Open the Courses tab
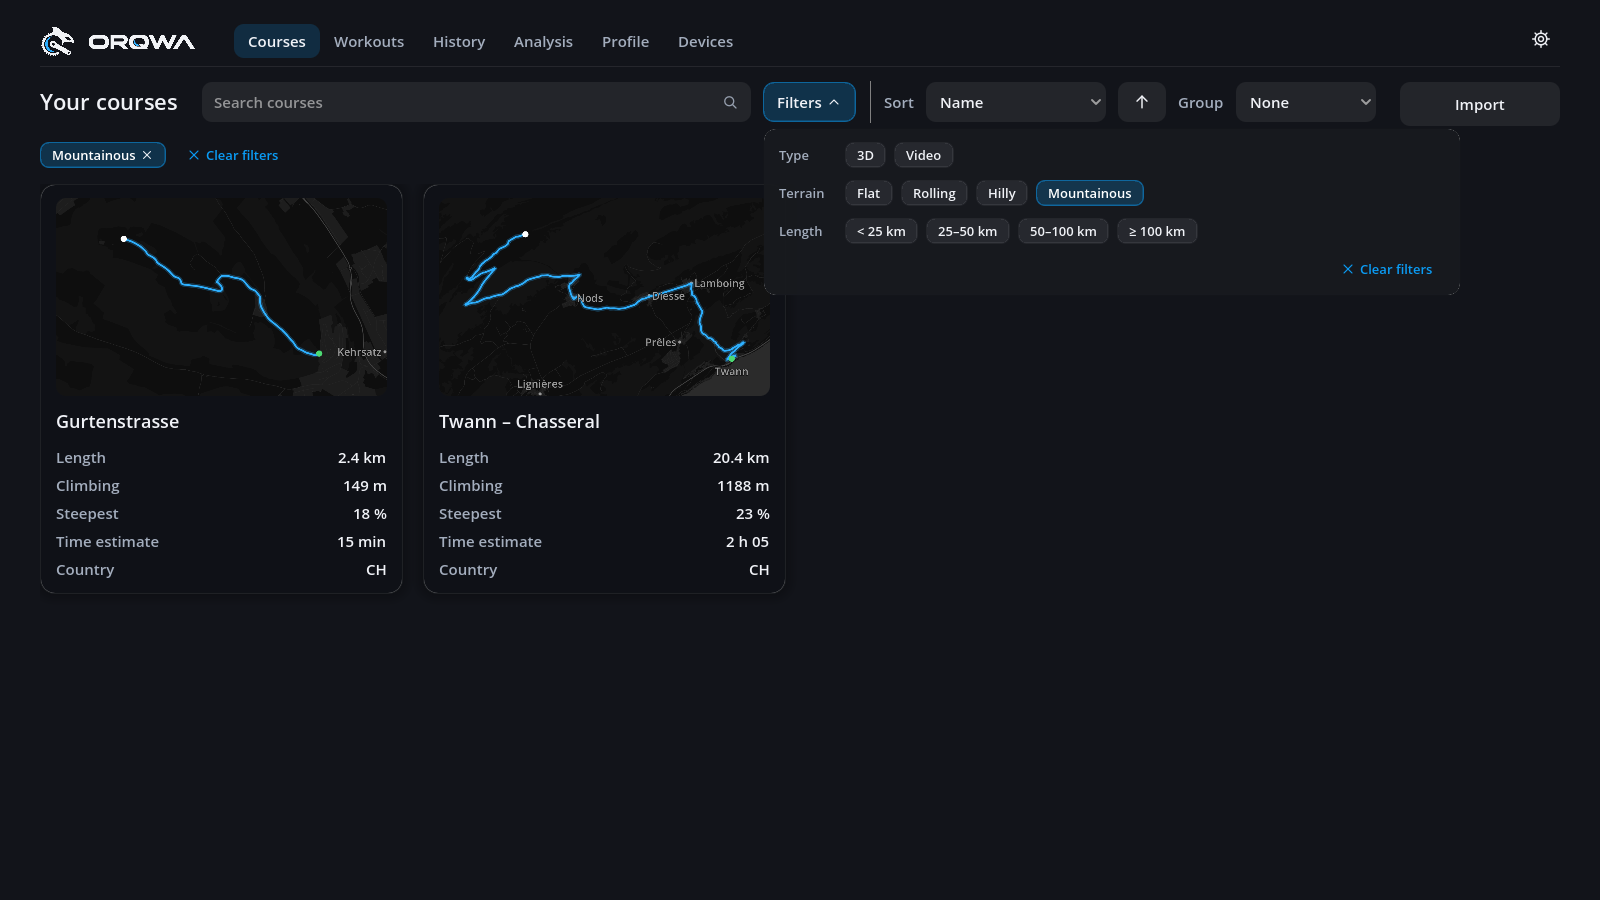 coord(277,41)
